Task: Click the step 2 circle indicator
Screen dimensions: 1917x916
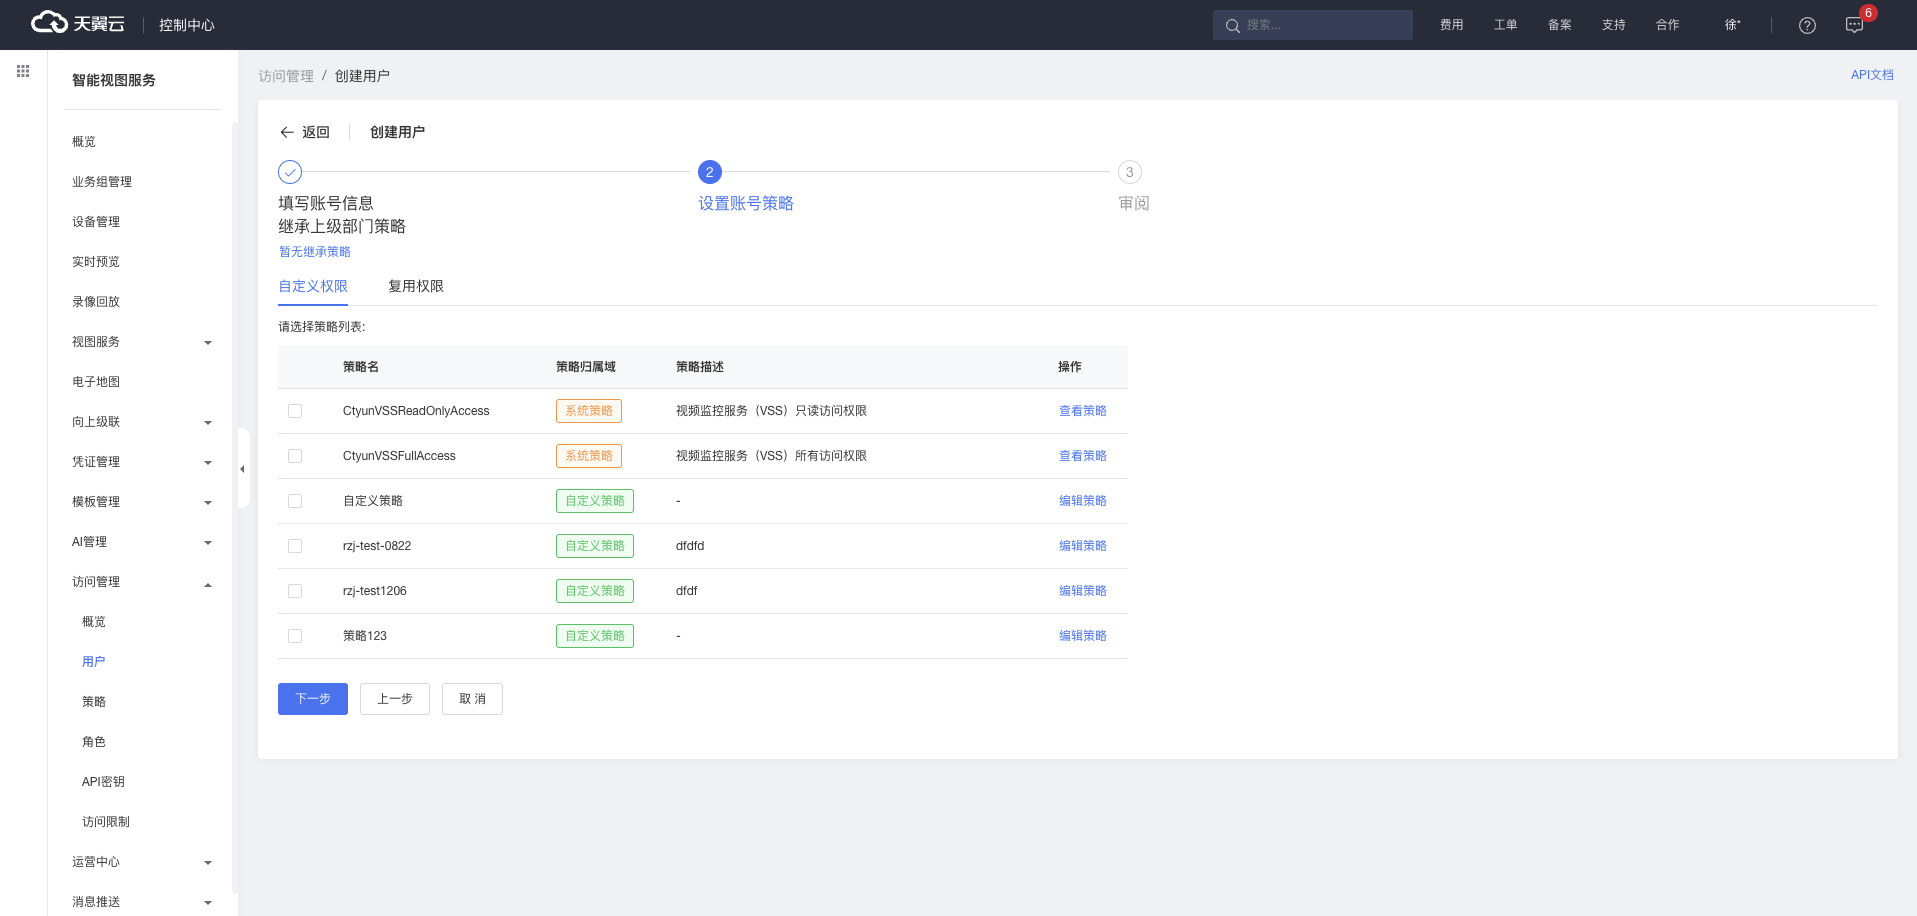Action: [x=709, y=172]
